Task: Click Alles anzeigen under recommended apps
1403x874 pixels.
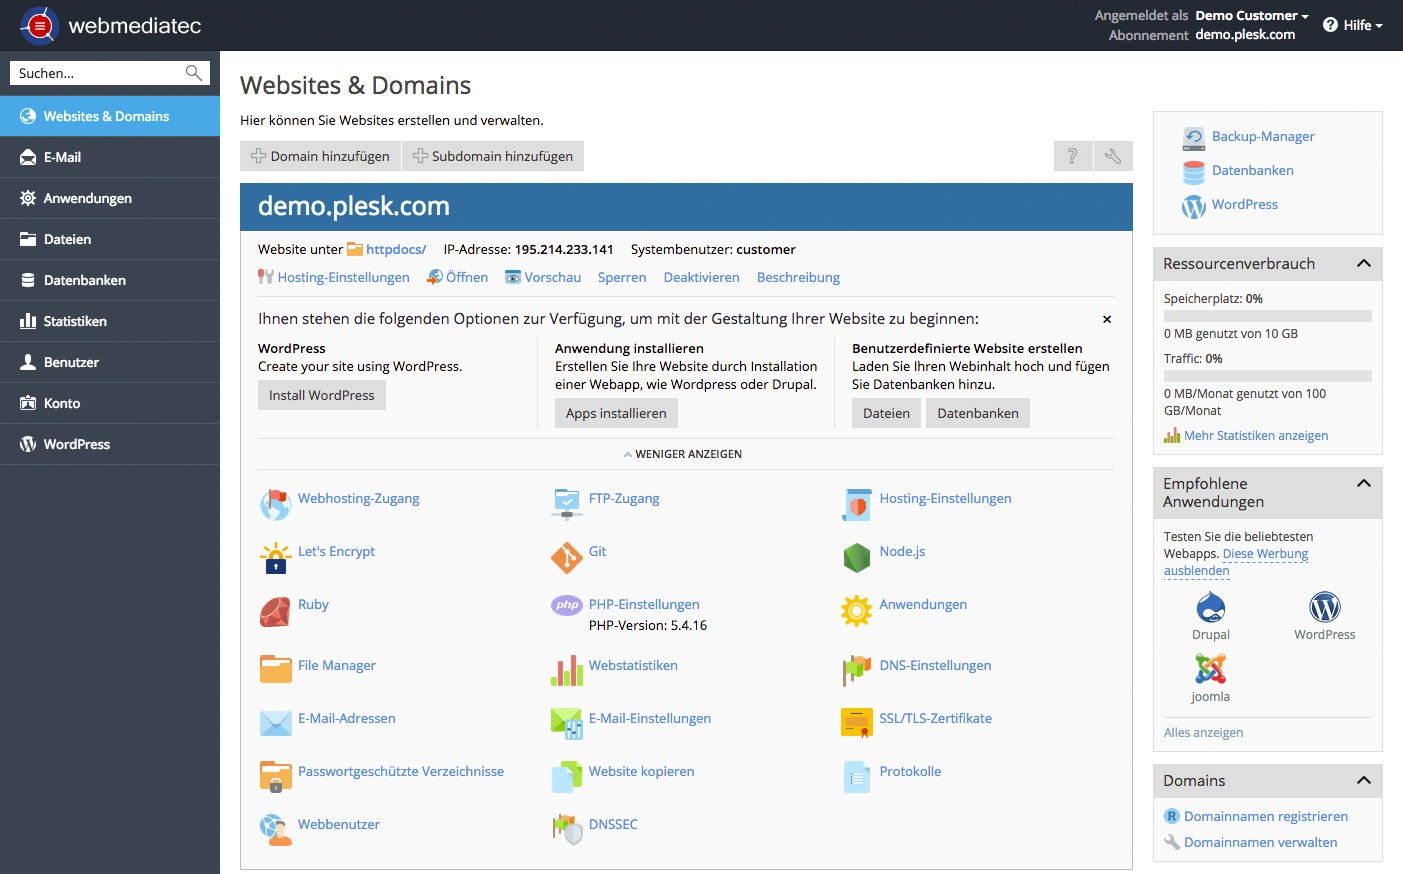Action: pyautogui.click(x=1204, y=733)
